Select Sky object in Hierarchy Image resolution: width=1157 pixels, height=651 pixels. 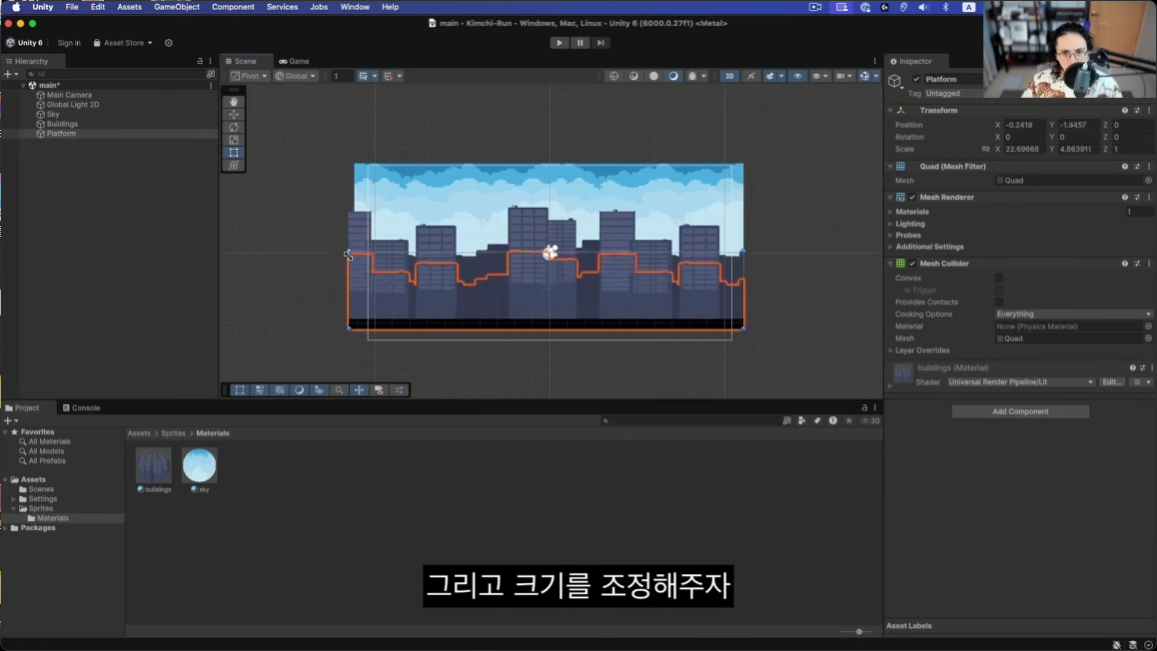(x=53, y=114)
